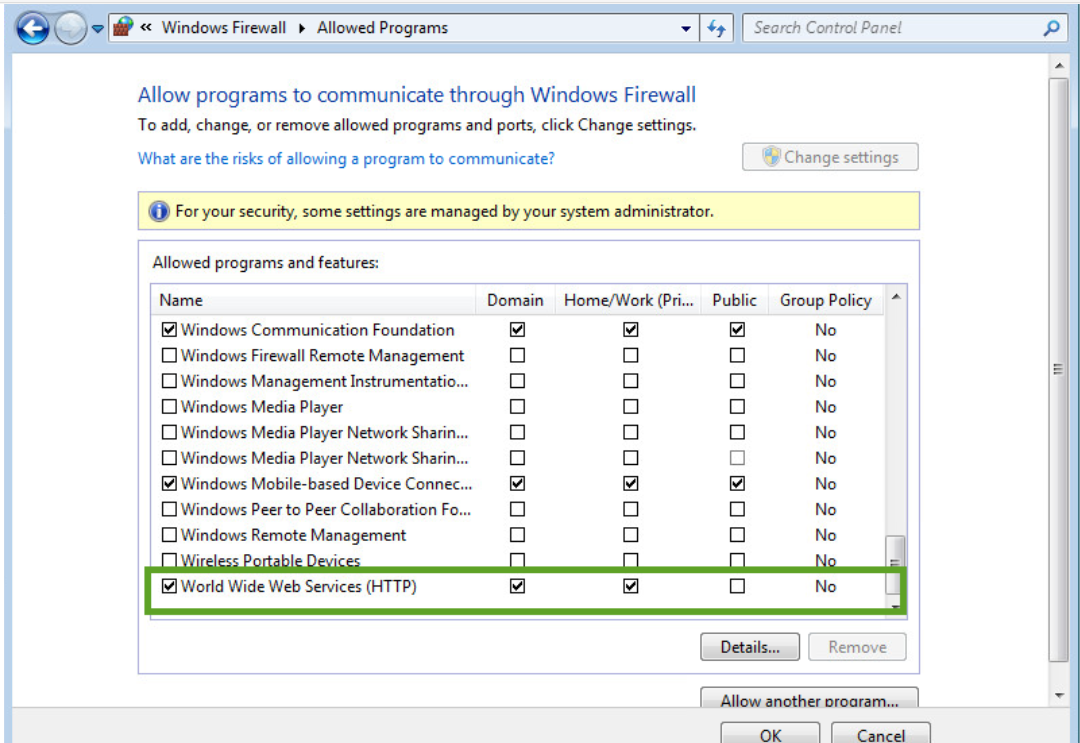Click the list scroll up arrow
Screen dimensions: 1080x743
(x=896, y=297)
